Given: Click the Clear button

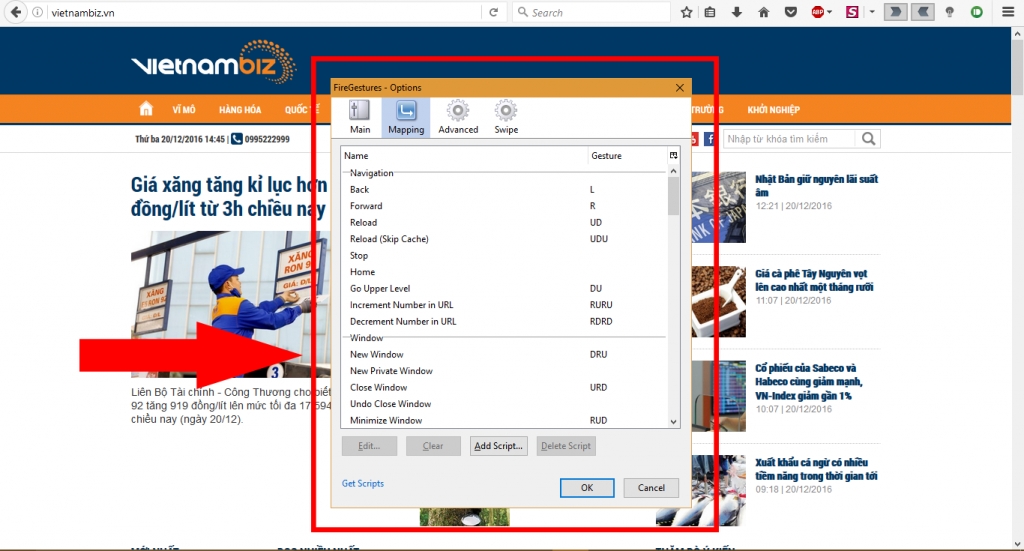Looking at the screenshot, I should coord(433,446).
